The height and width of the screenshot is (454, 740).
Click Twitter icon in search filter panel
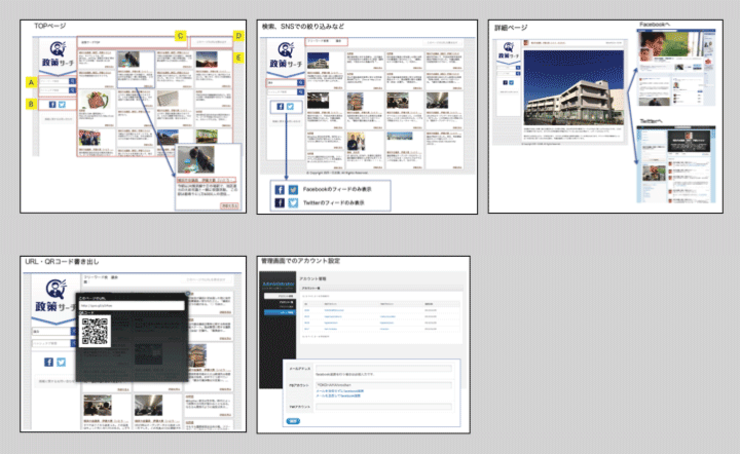click(291, 105)
